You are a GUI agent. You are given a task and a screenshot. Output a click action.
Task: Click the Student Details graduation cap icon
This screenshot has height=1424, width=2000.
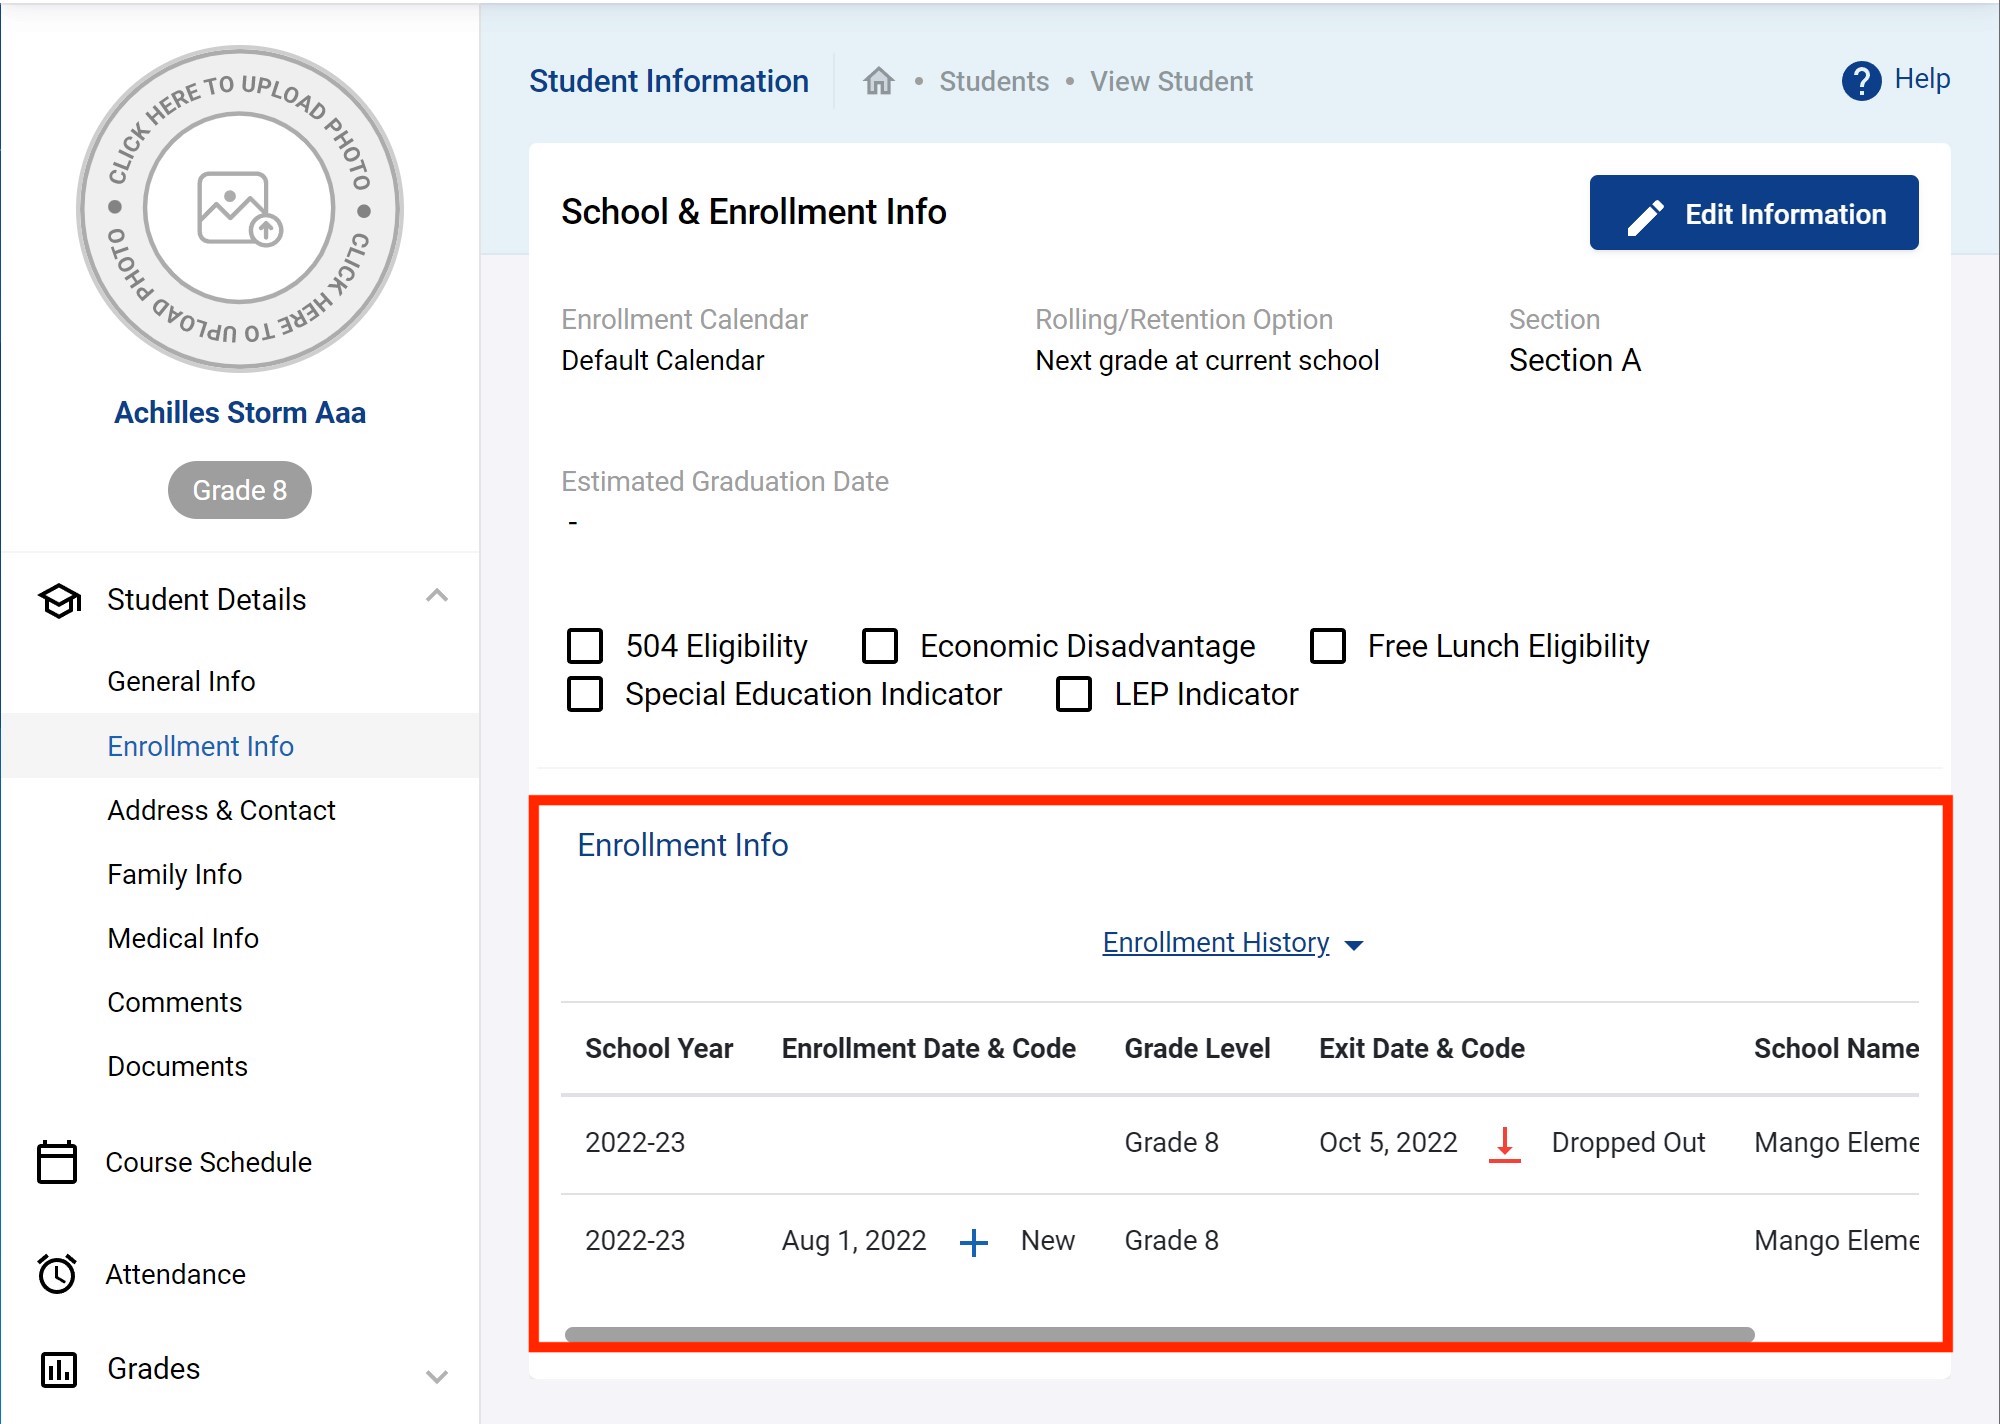point(59,600)
